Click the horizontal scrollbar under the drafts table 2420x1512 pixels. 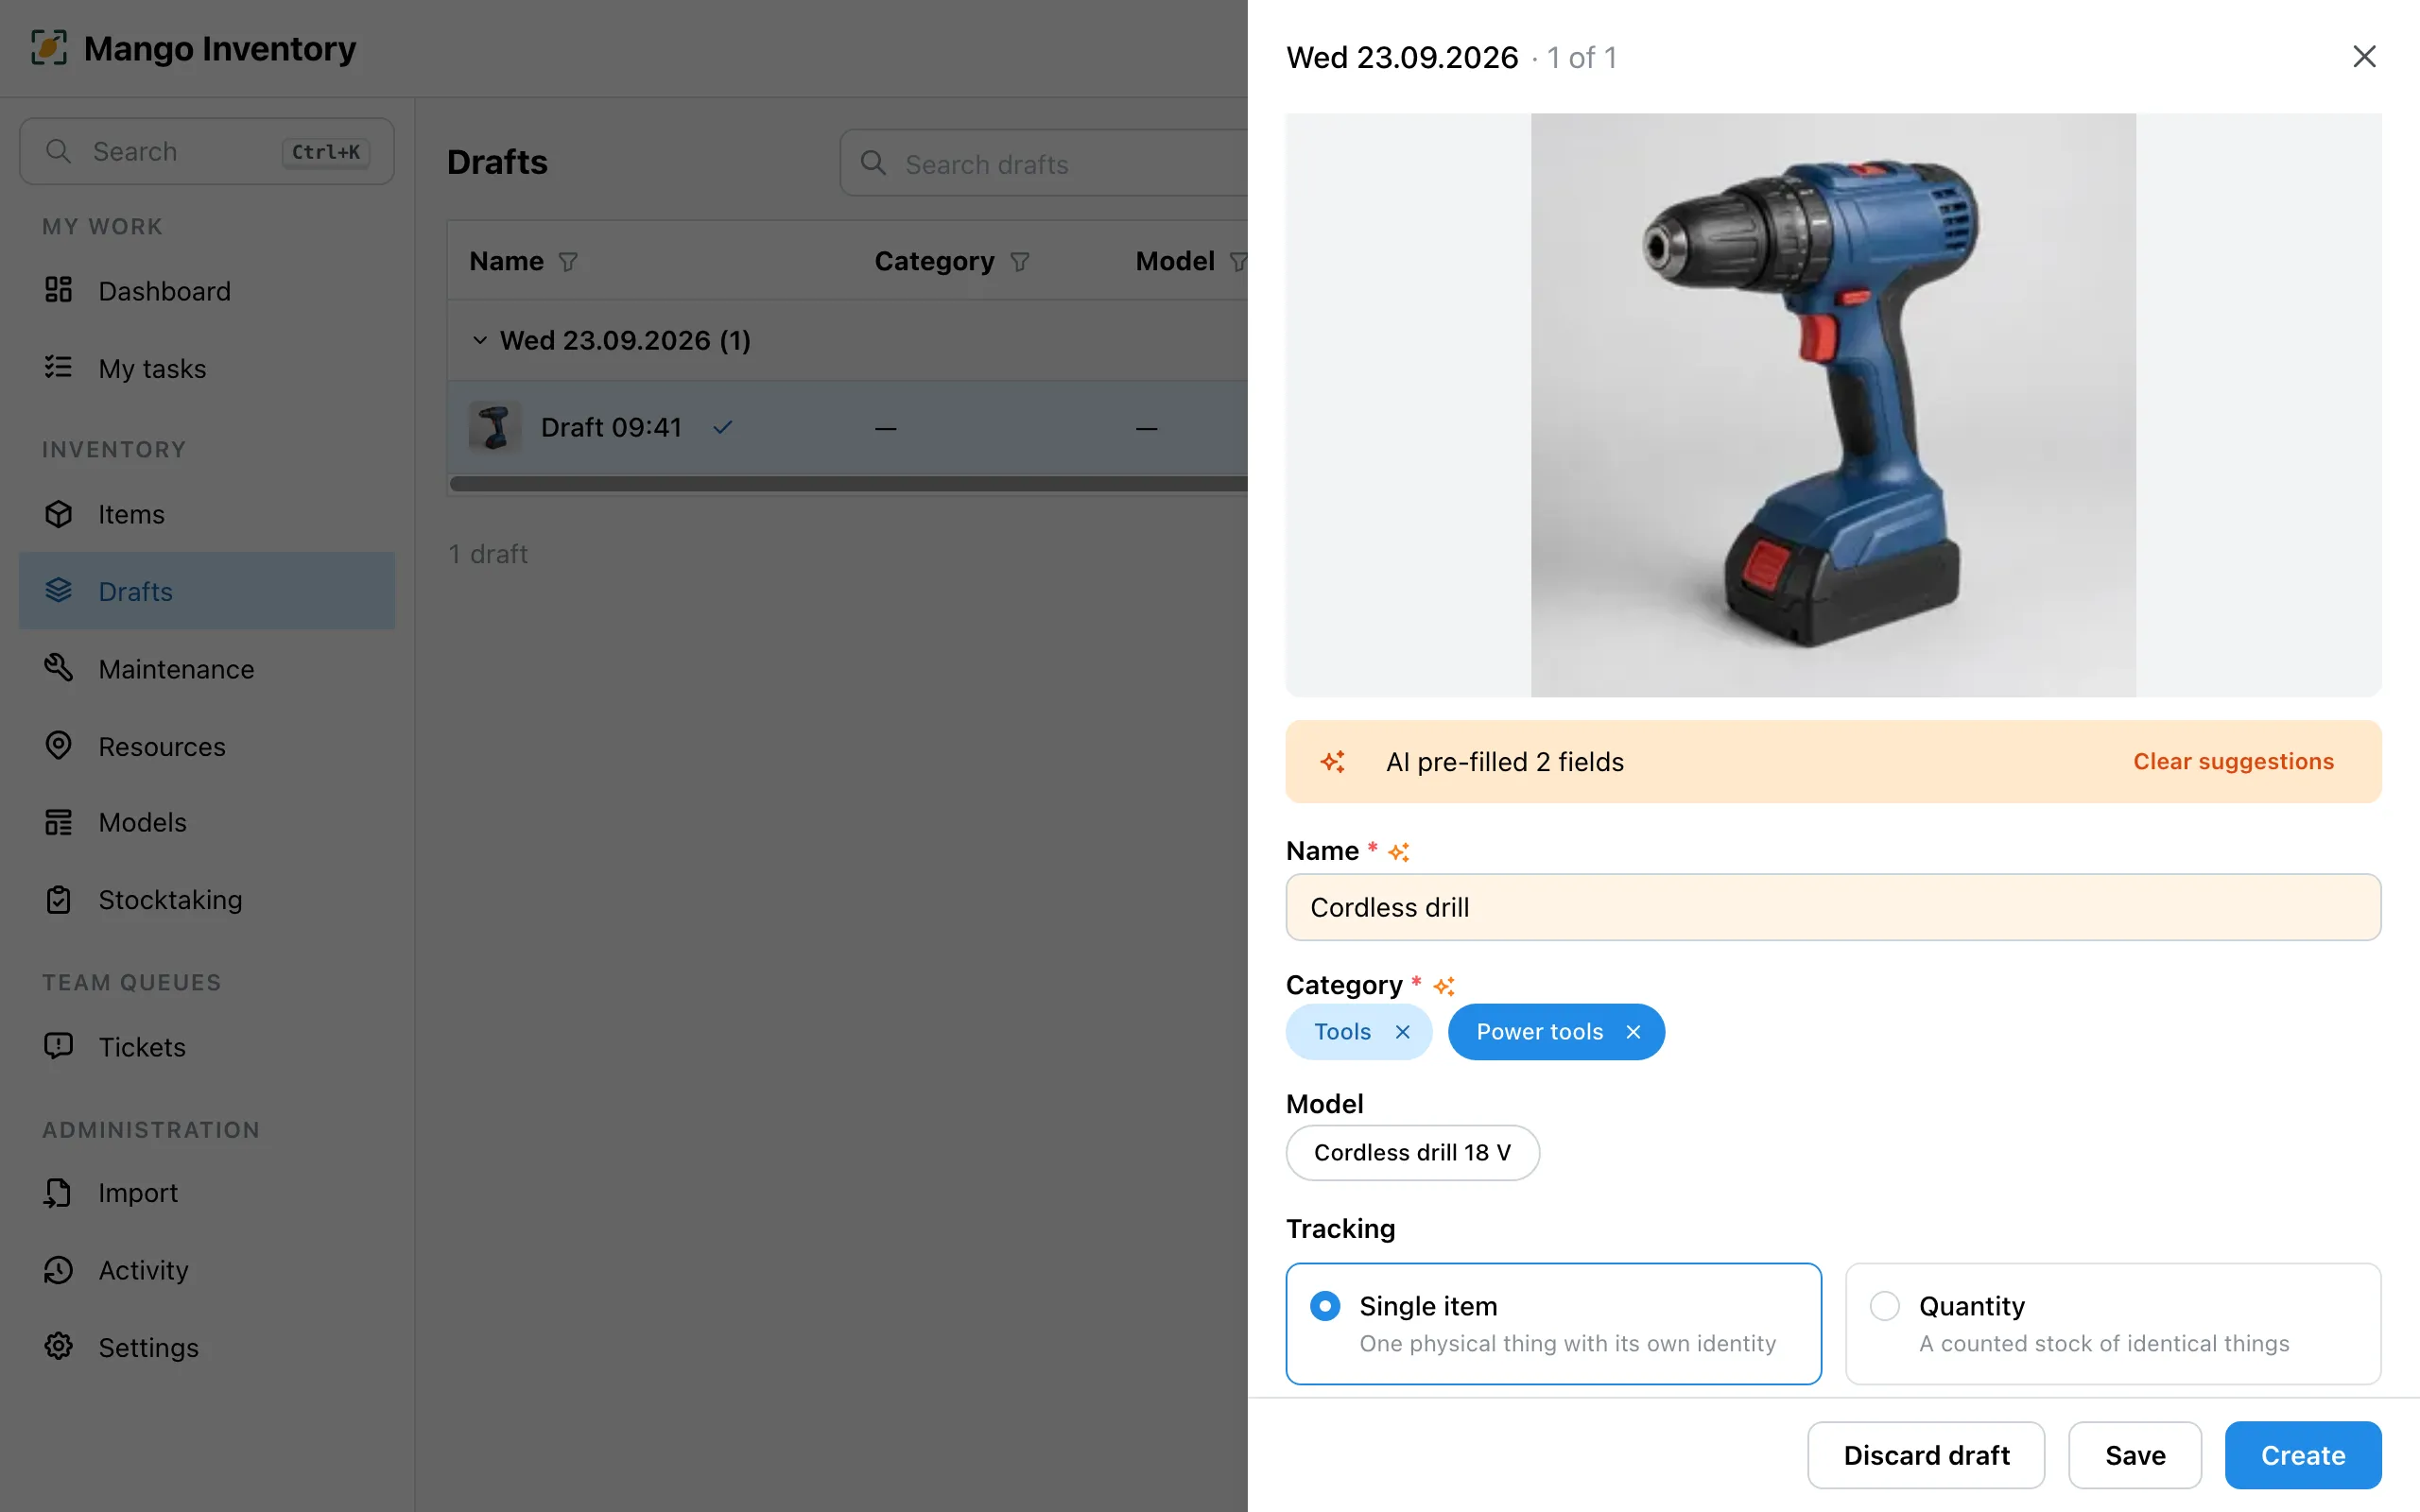(x=848, y=484)
